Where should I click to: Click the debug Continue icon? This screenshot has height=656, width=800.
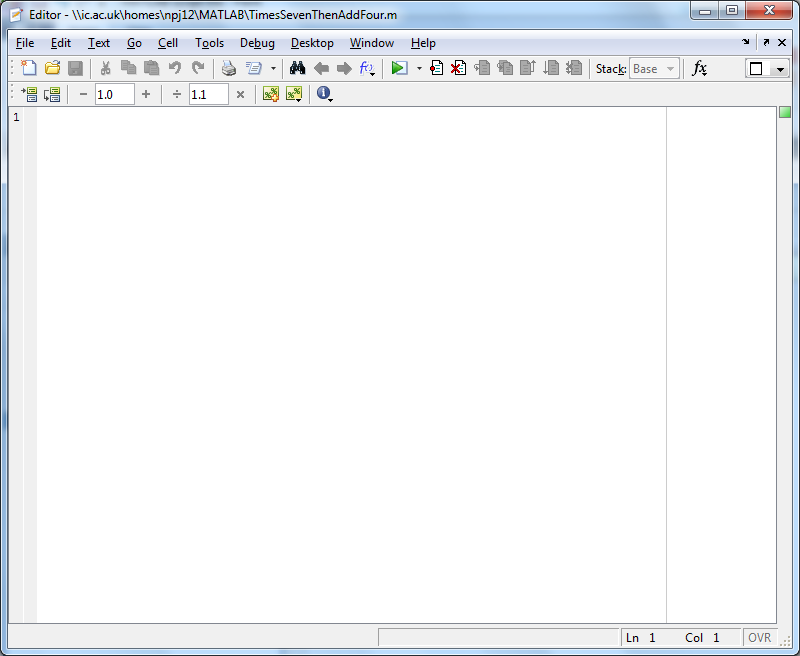[x=551, y=68]
